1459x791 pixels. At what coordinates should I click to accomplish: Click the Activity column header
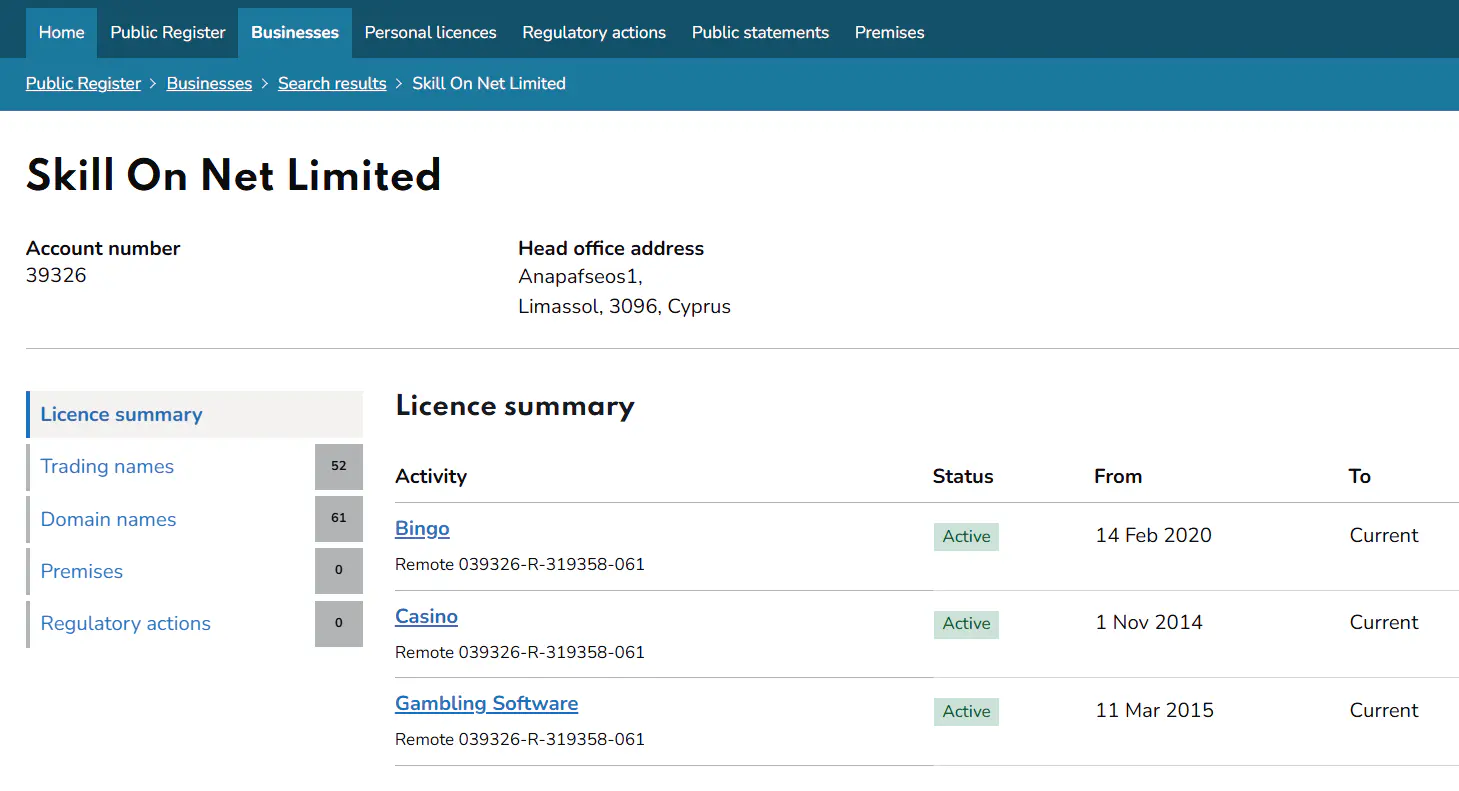click(x=431, y=476)
